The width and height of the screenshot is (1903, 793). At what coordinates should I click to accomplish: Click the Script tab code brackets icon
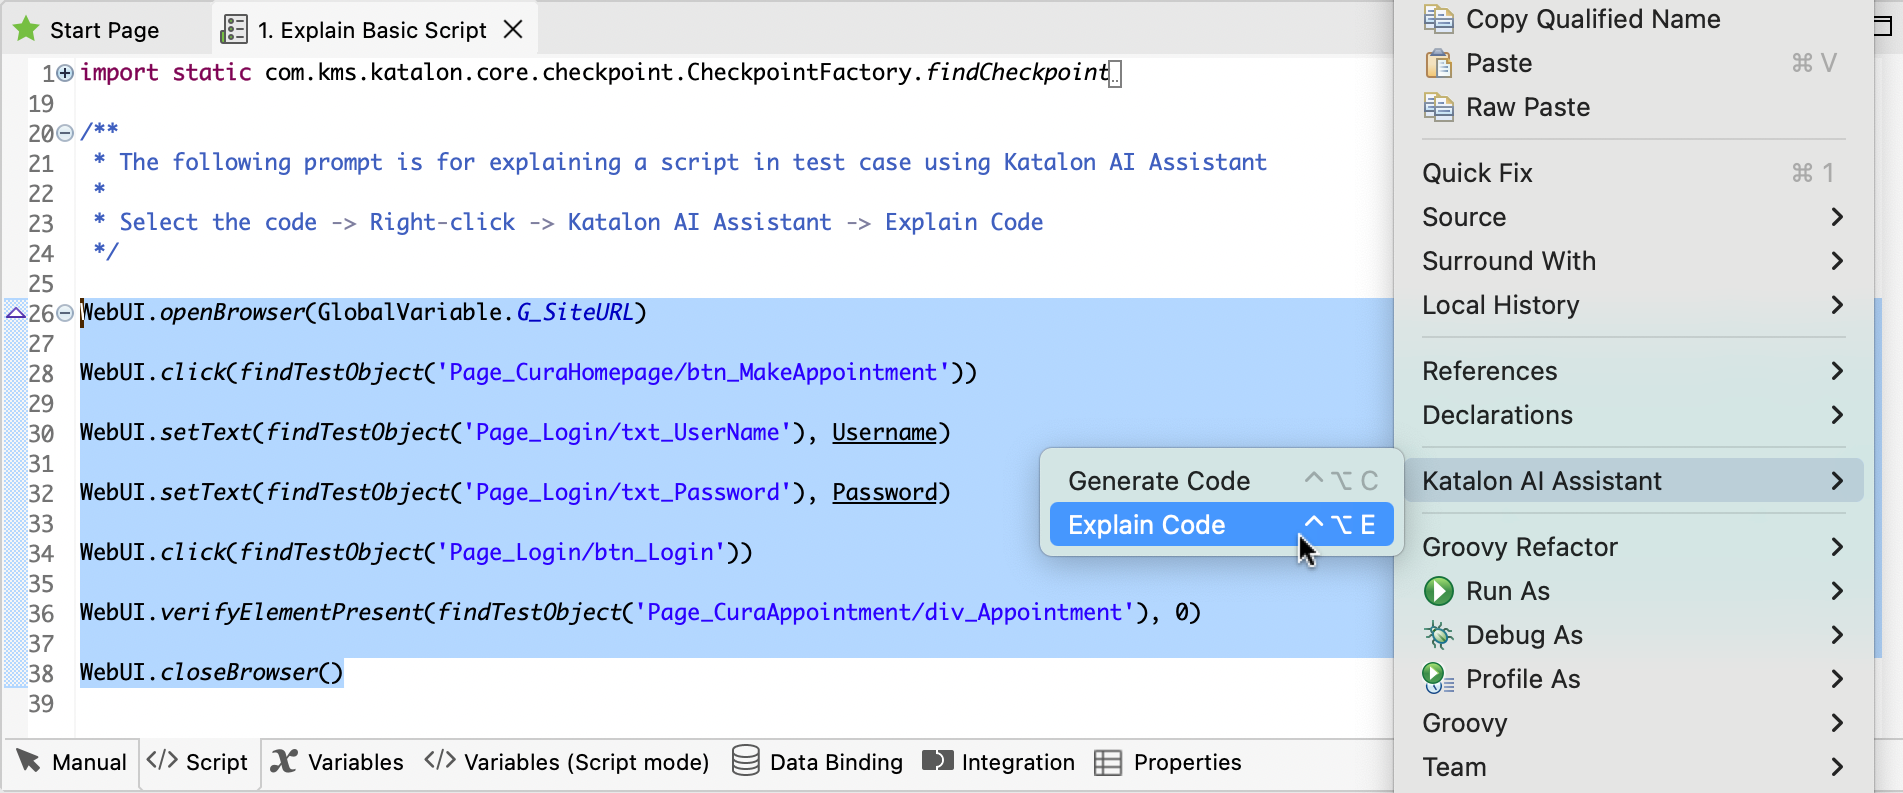(x=162, y=760)
